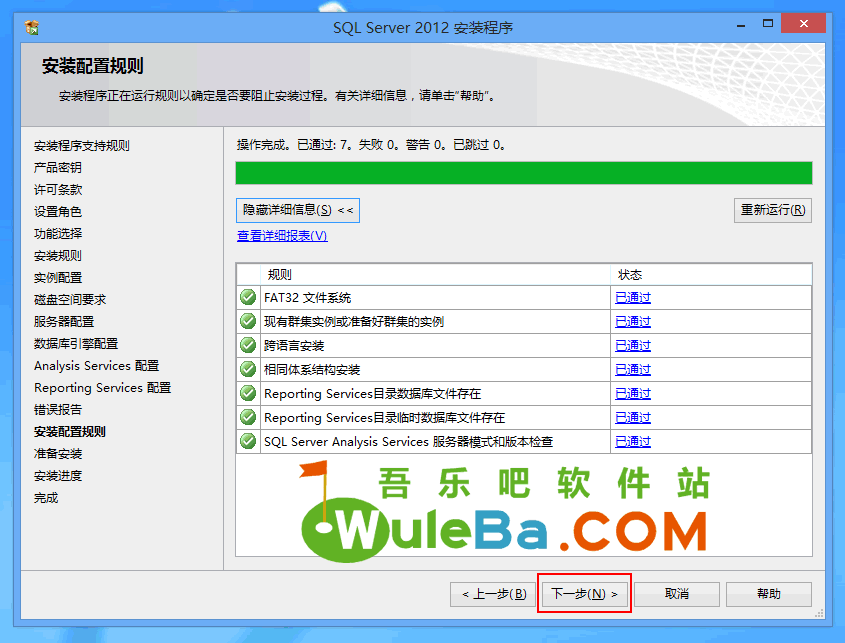Select 服务器配置 step in sidebar
The image size is (845, 643).
[64, 322]
